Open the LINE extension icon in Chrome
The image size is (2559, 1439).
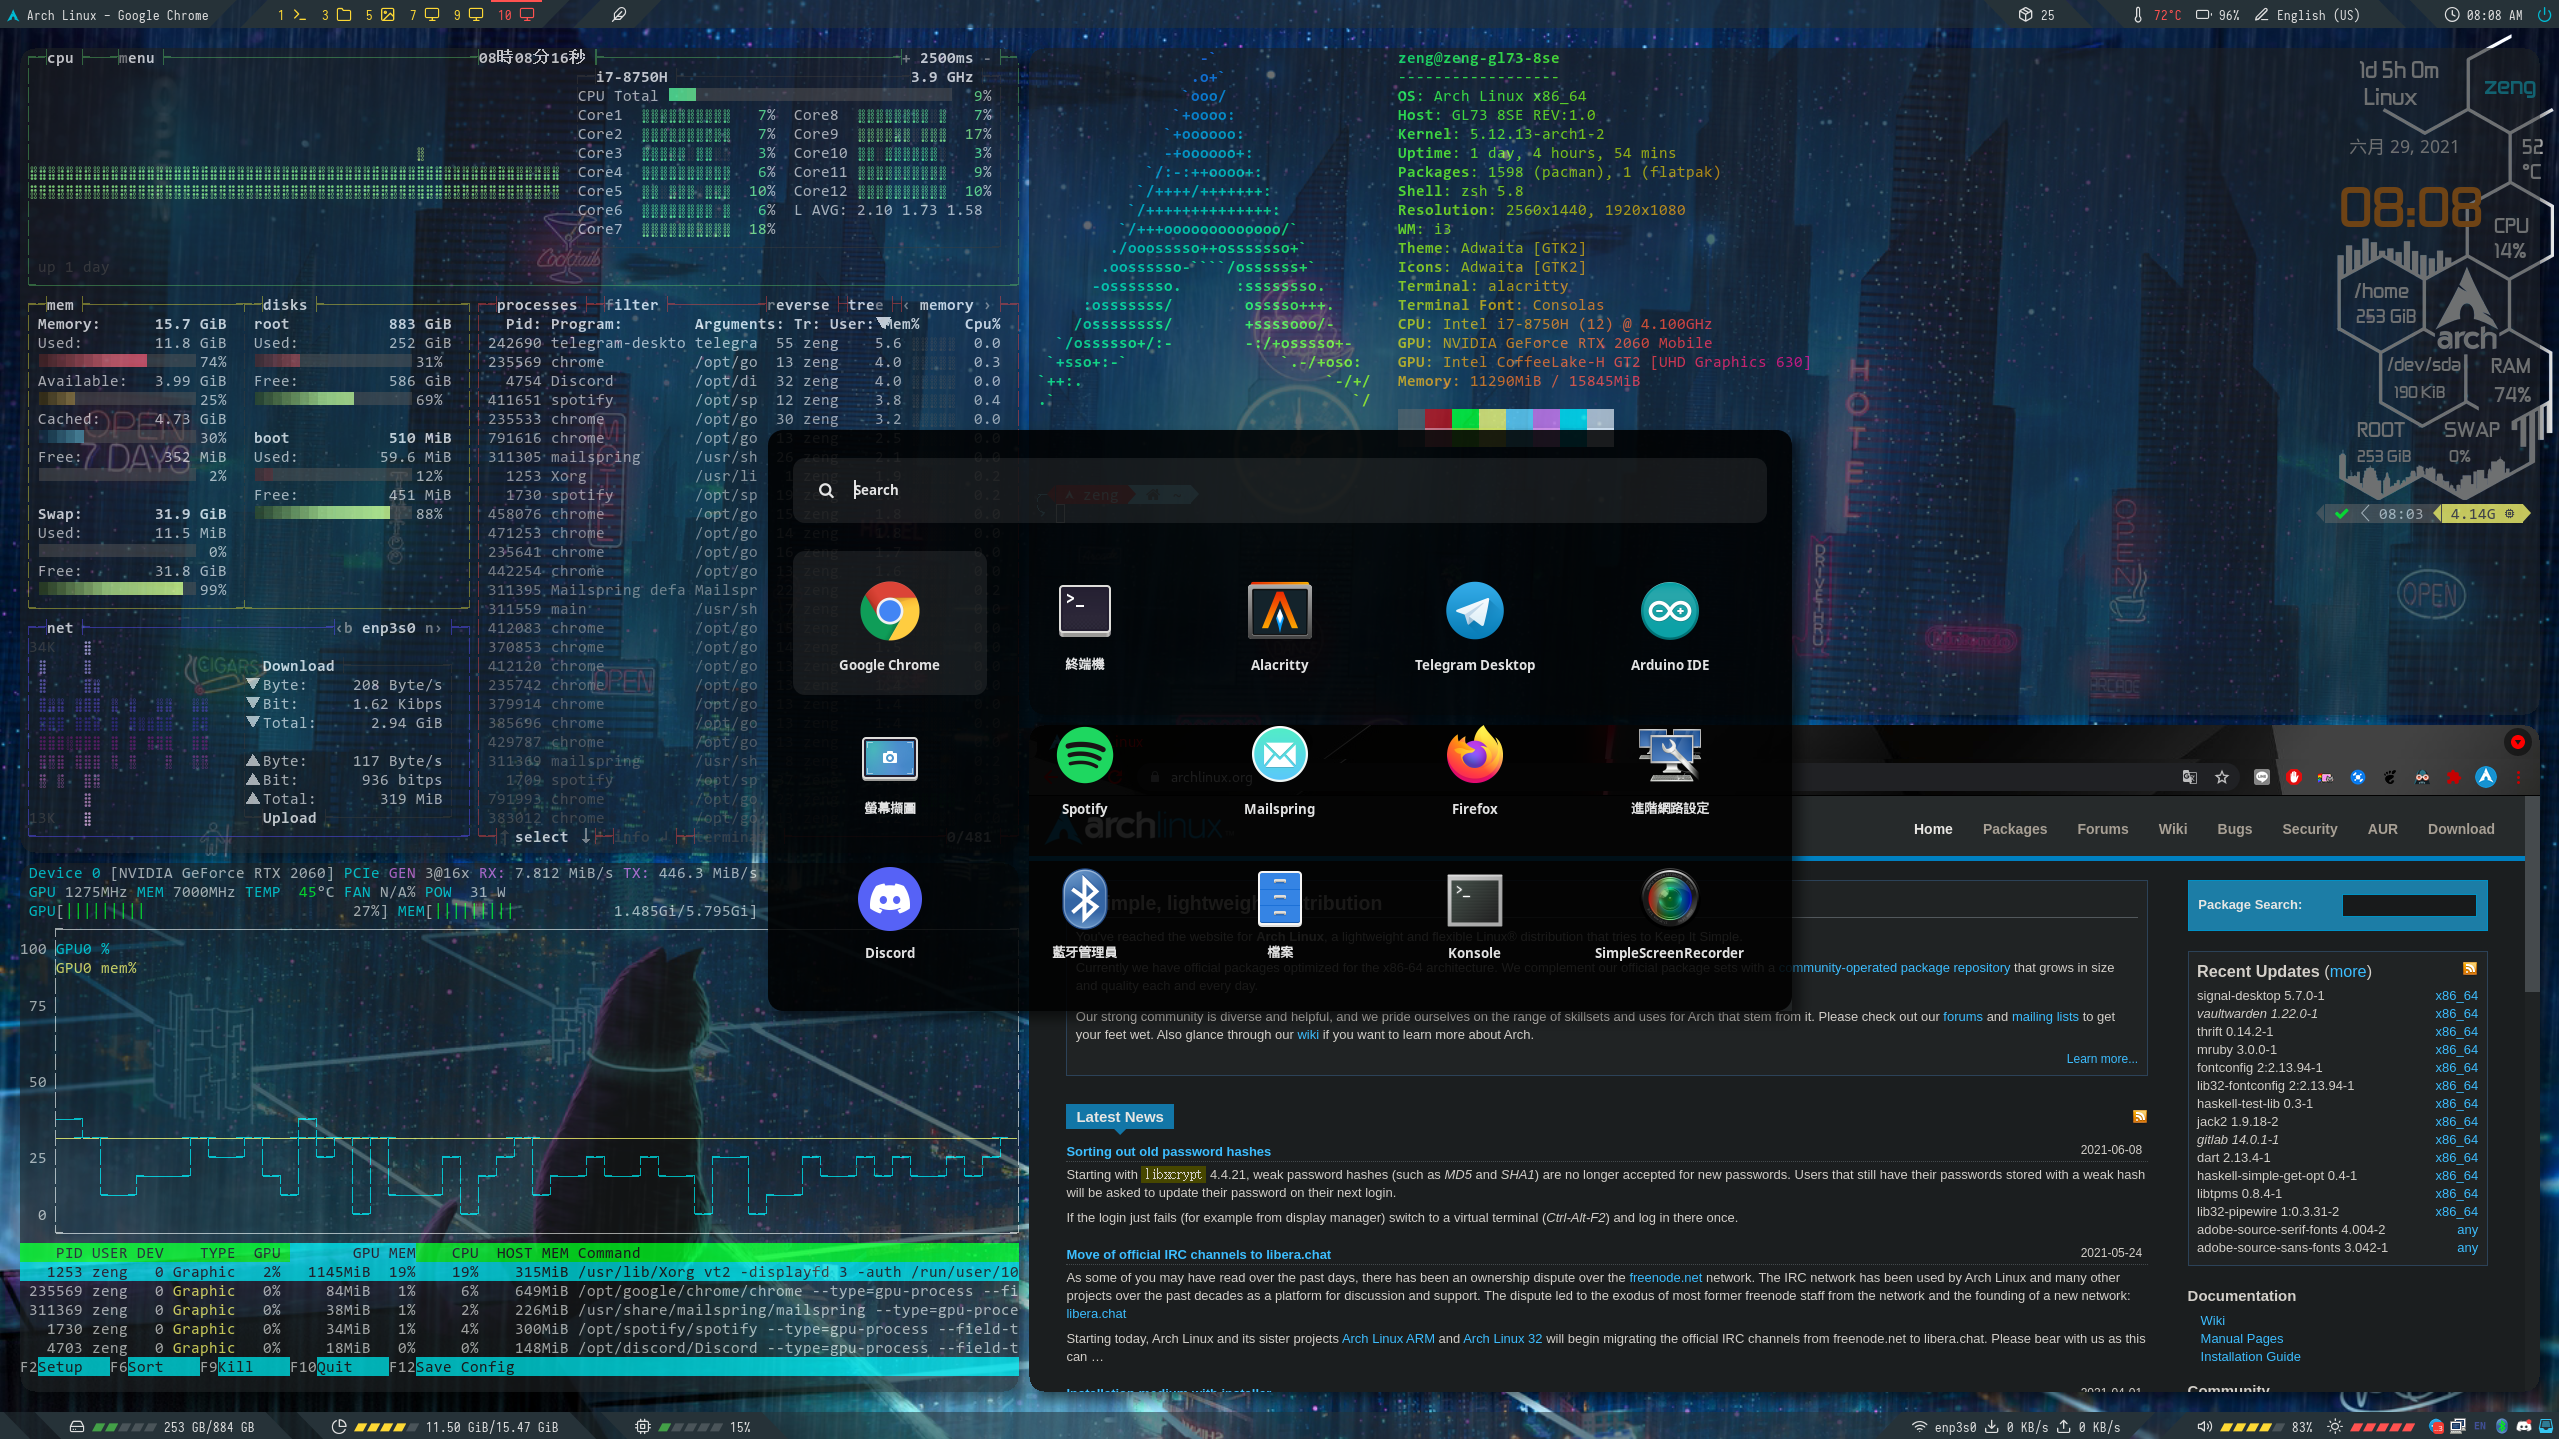(2262, 777)
